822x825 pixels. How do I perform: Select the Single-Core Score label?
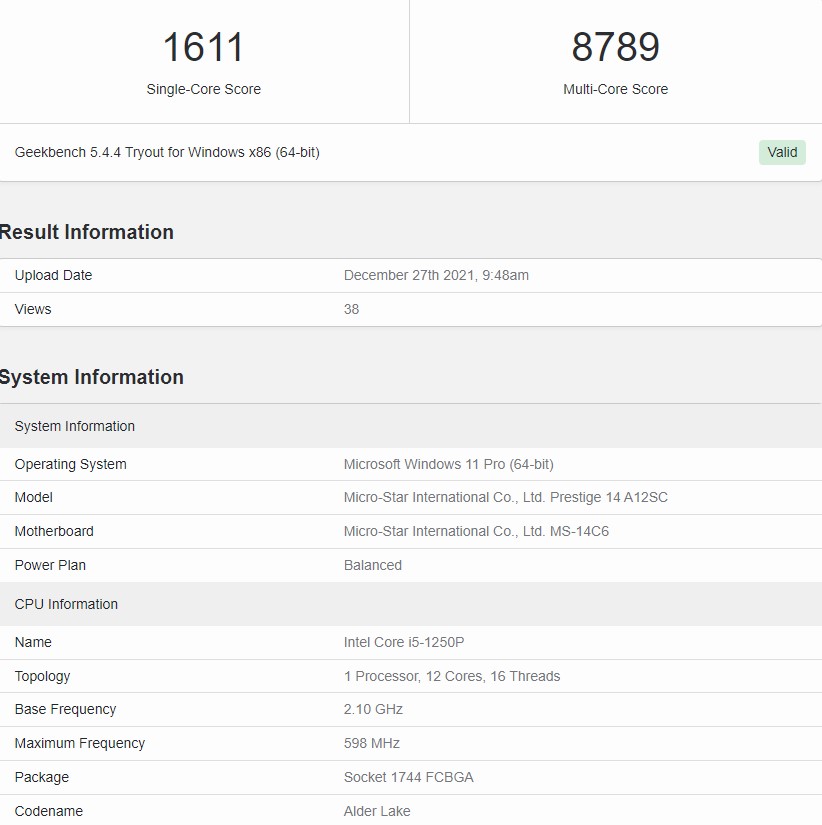coord(203,89)
